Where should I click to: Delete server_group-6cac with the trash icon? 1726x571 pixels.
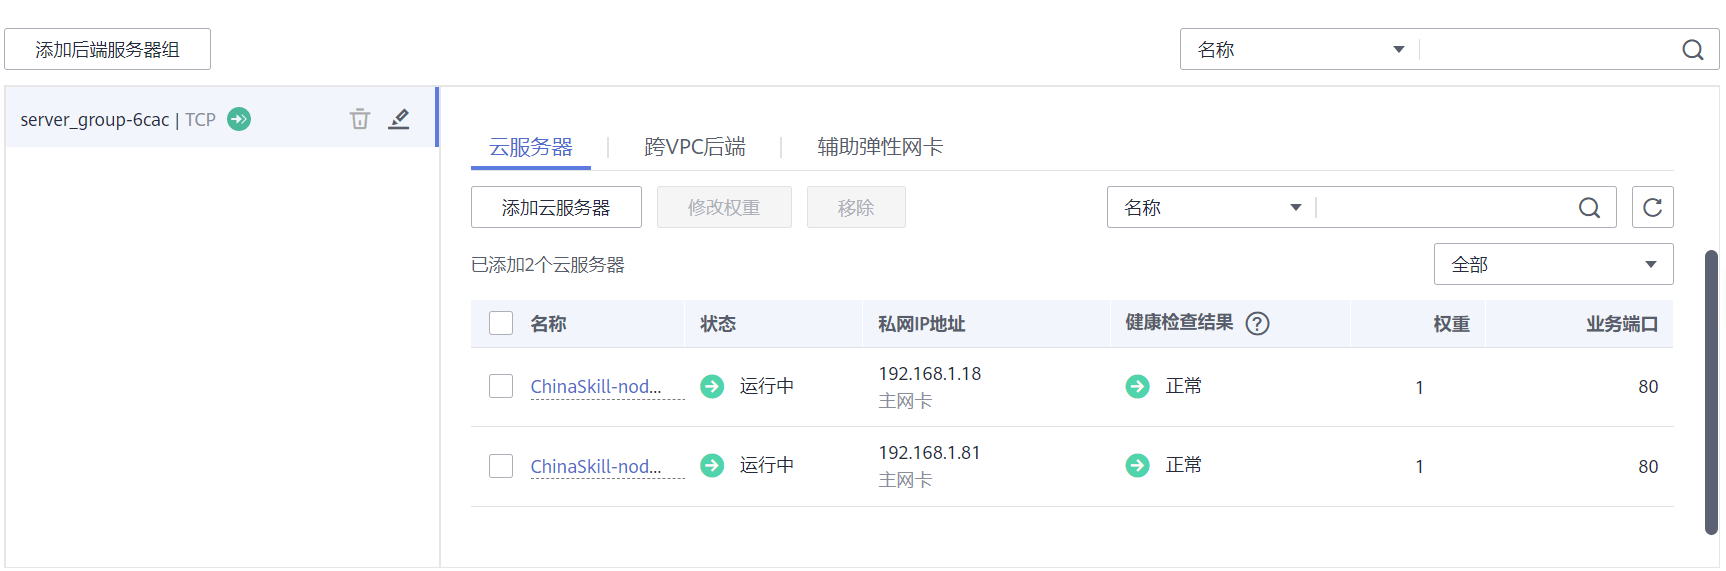pyautogui.click(x=360, y=119)
